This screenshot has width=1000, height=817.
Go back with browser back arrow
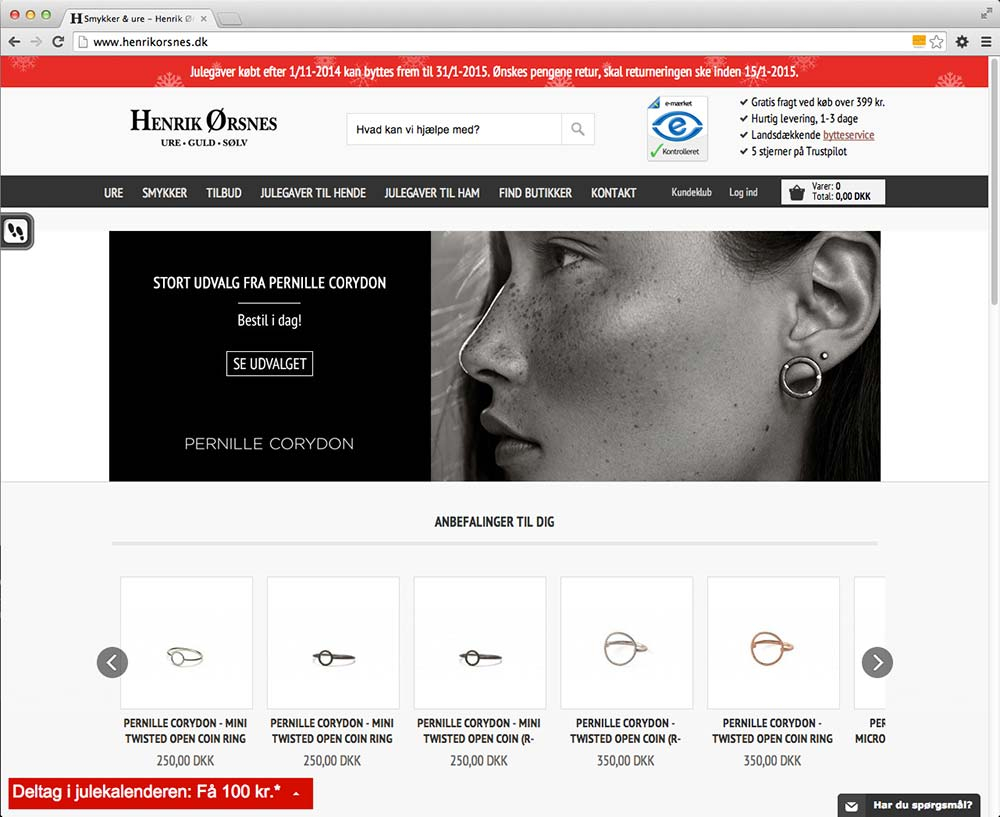(14, 42)
